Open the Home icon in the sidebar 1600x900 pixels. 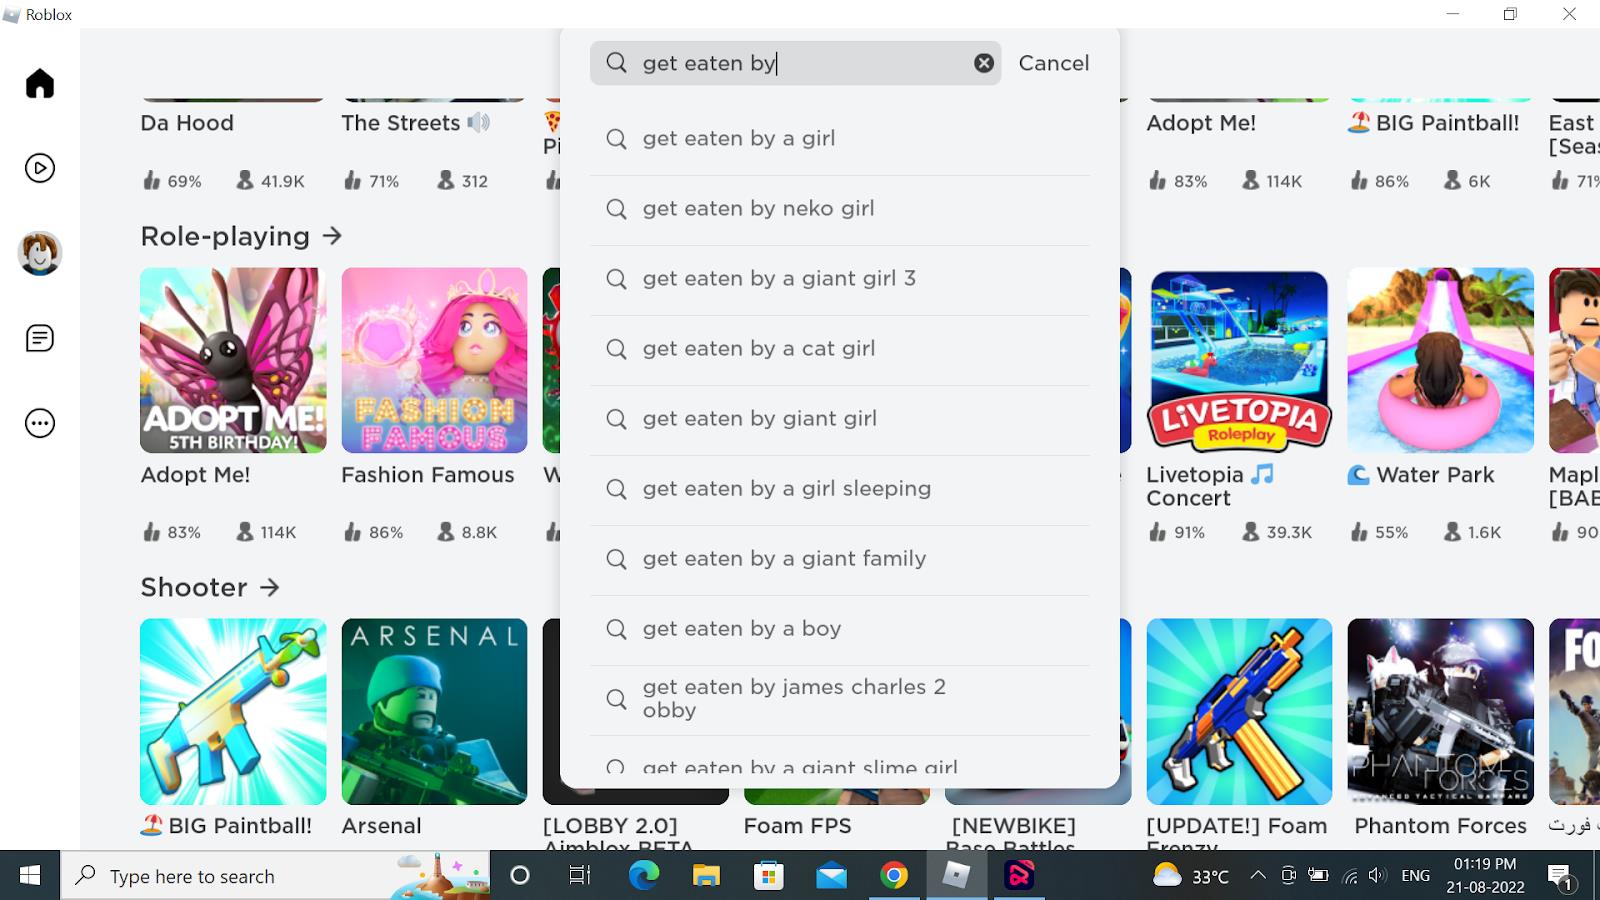pos(40,83)
